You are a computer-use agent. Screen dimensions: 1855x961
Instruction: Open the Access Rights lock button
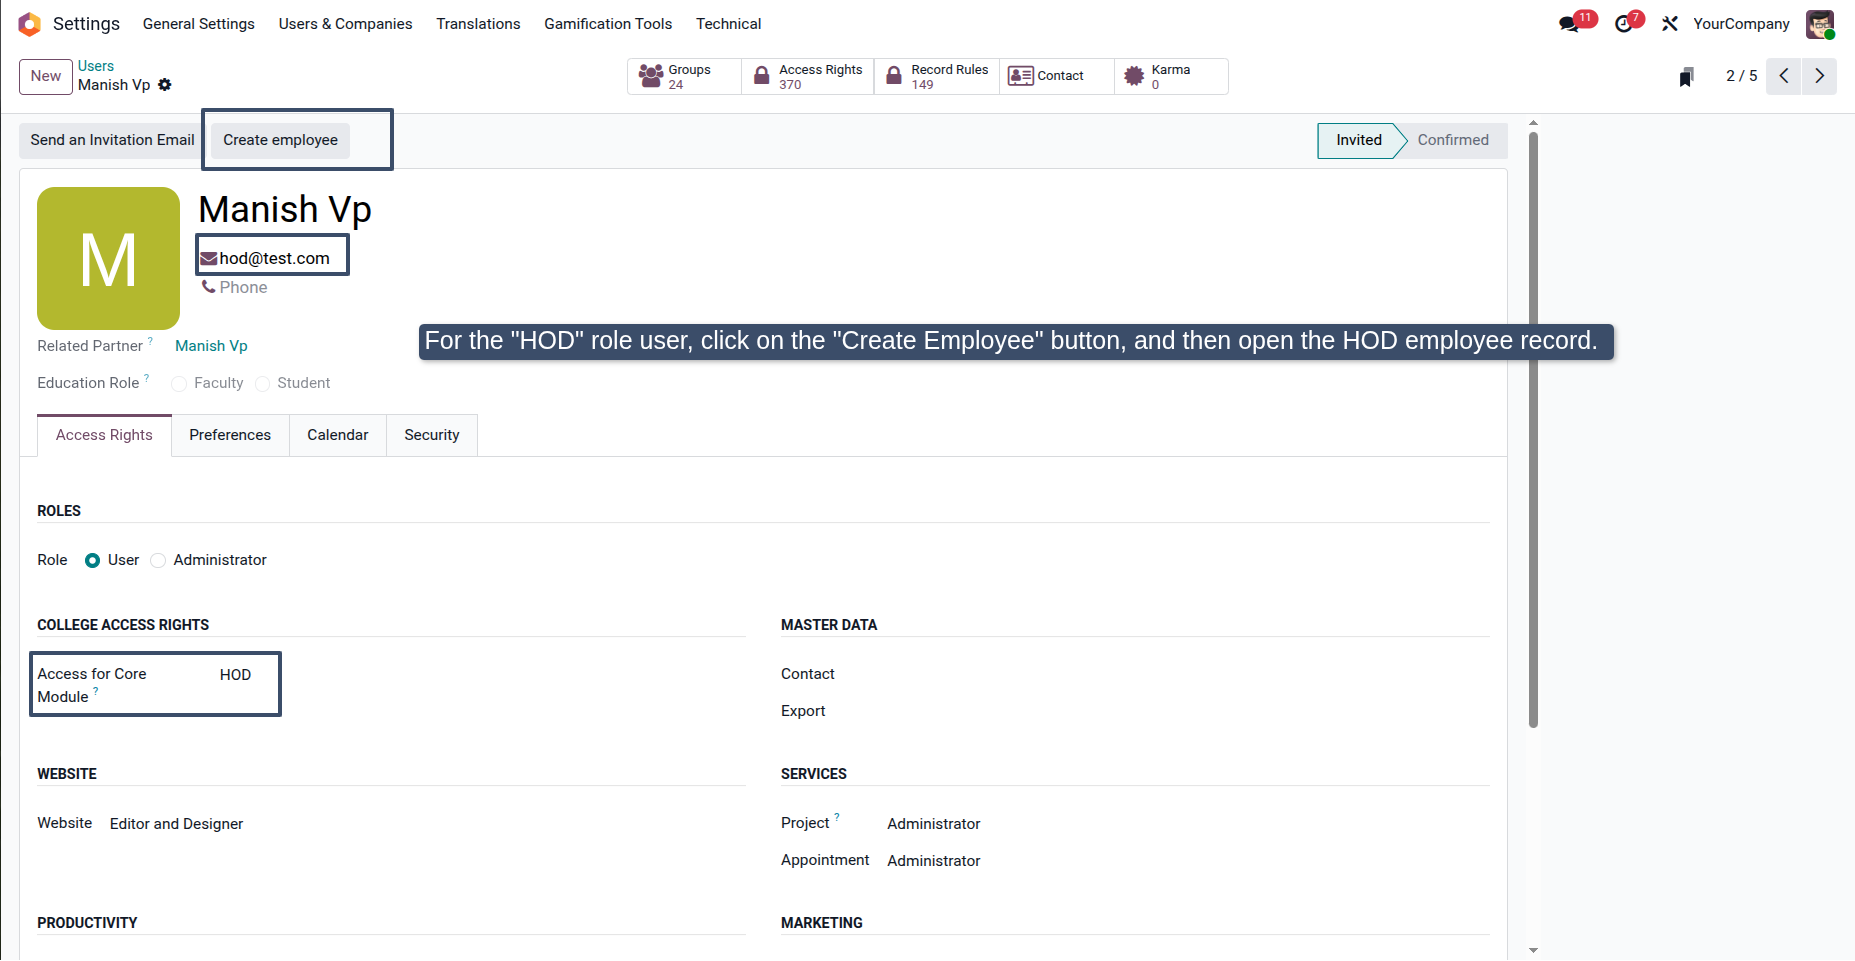coord(808,76)
